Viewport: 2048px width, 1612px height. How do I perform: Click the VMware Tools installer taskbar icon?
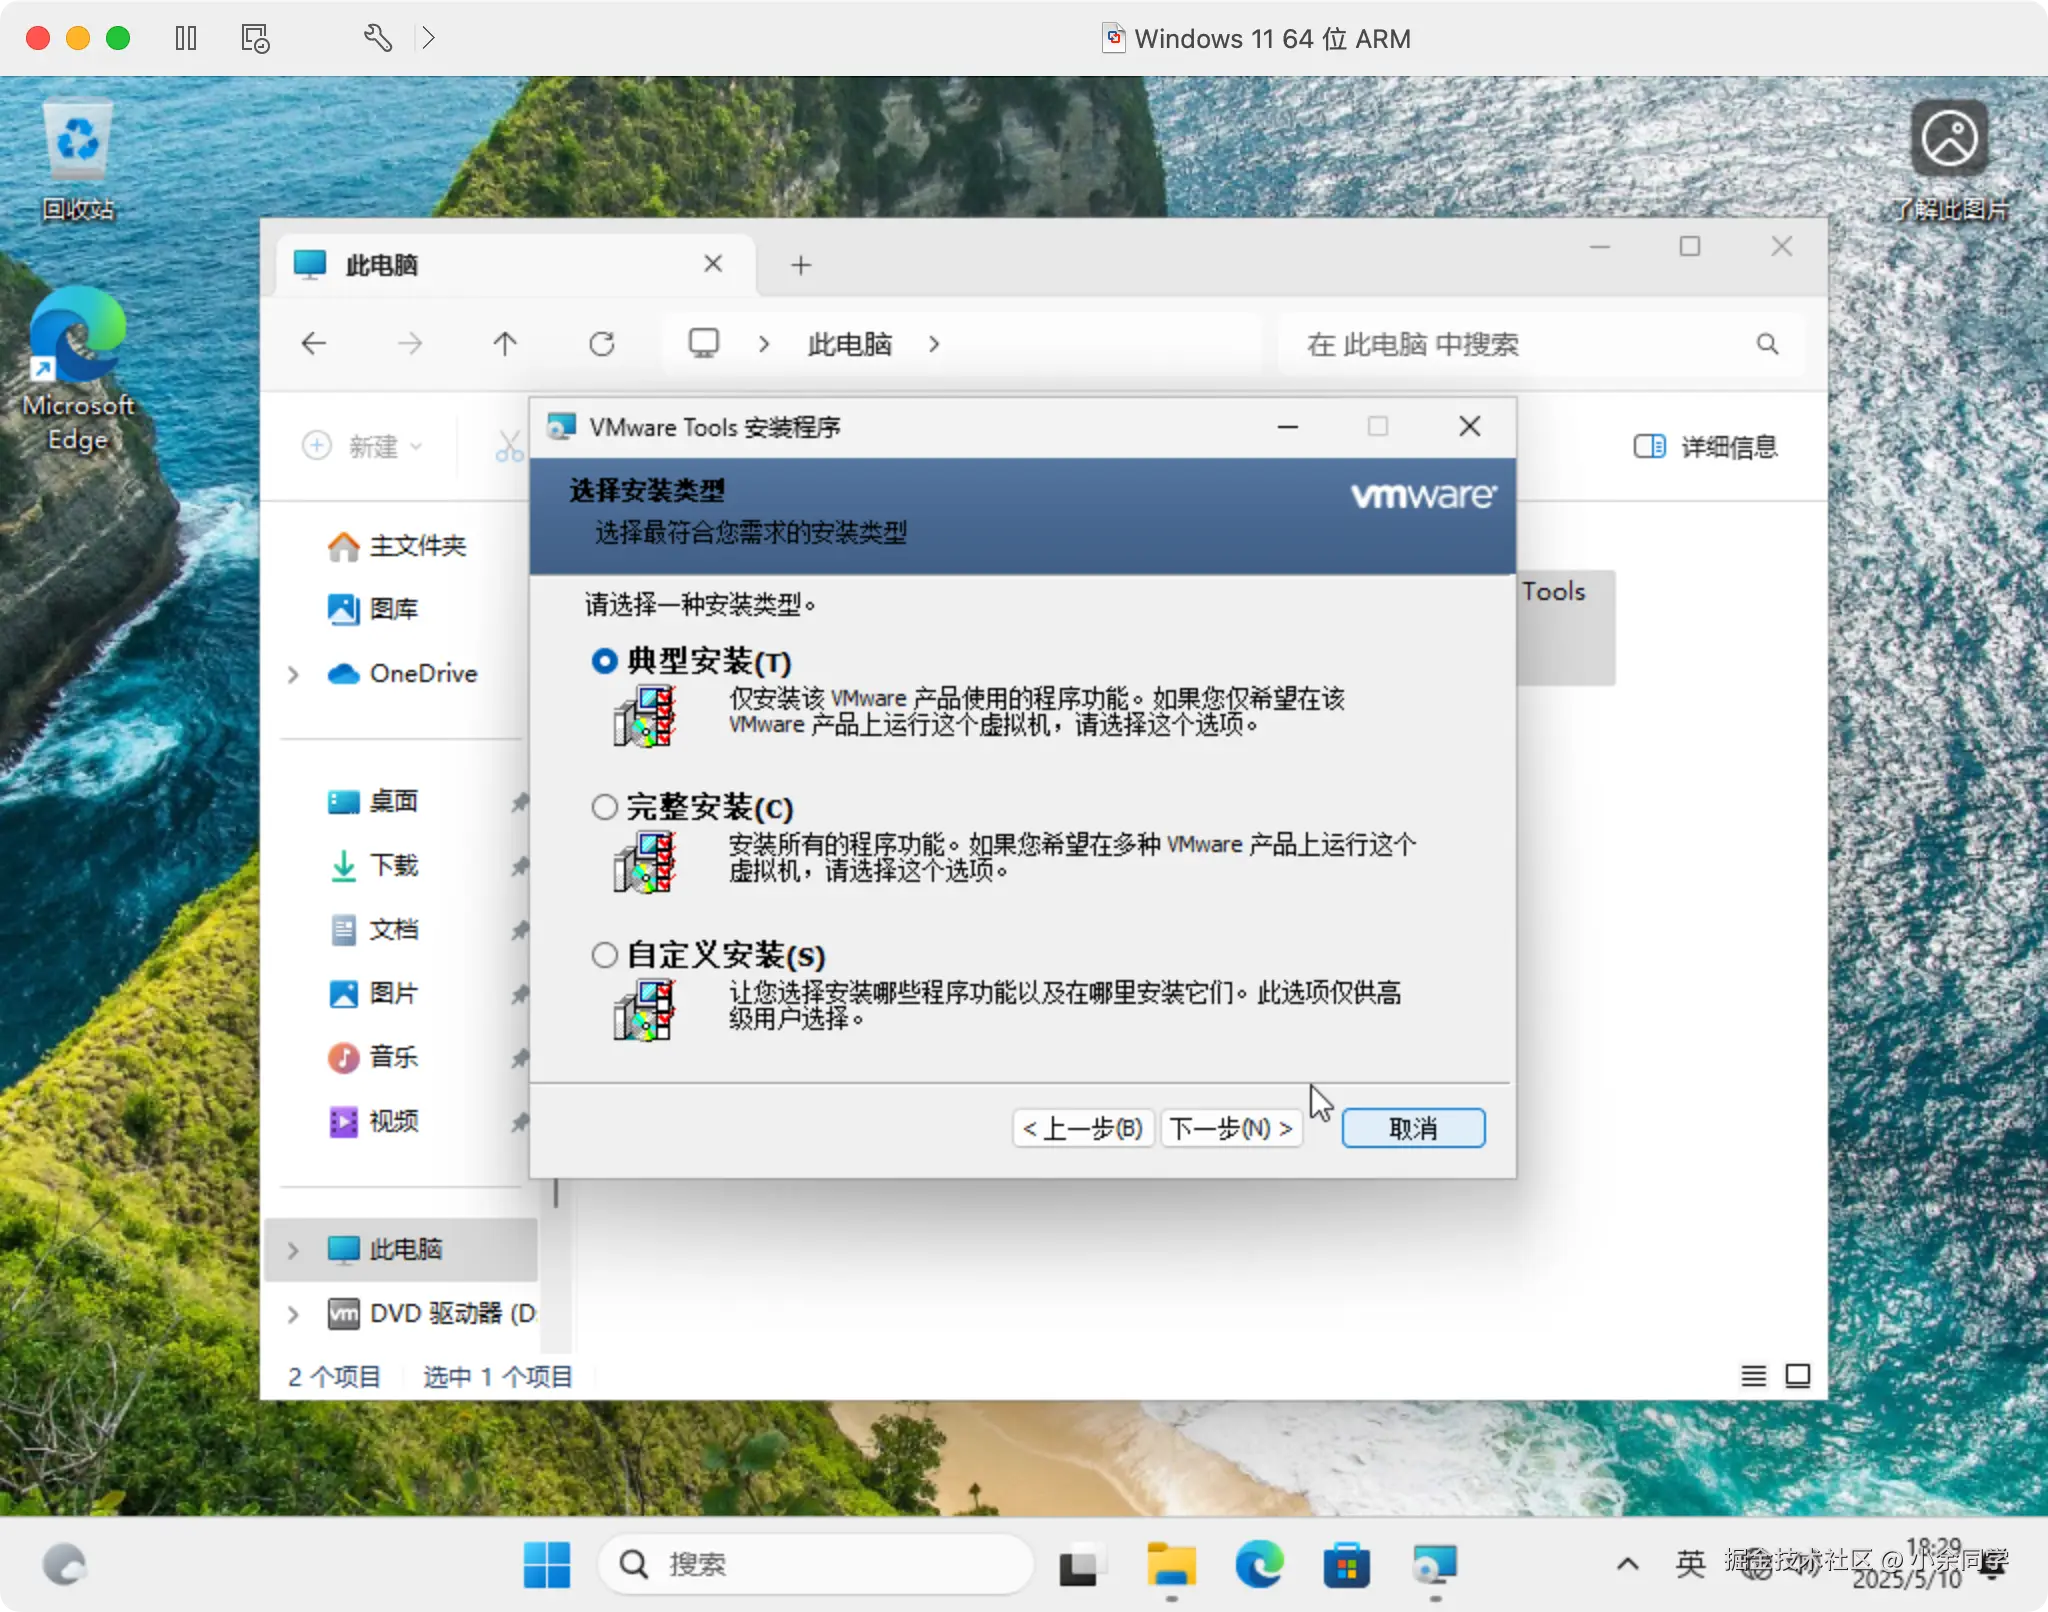coord(1434,1564)
